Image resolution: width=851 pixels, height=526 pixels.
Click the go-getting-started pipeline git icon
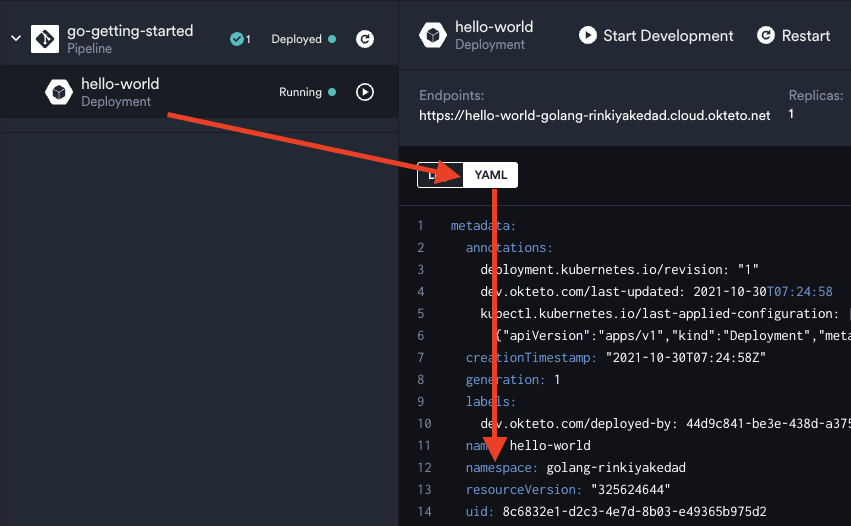(x=45, y=39)
